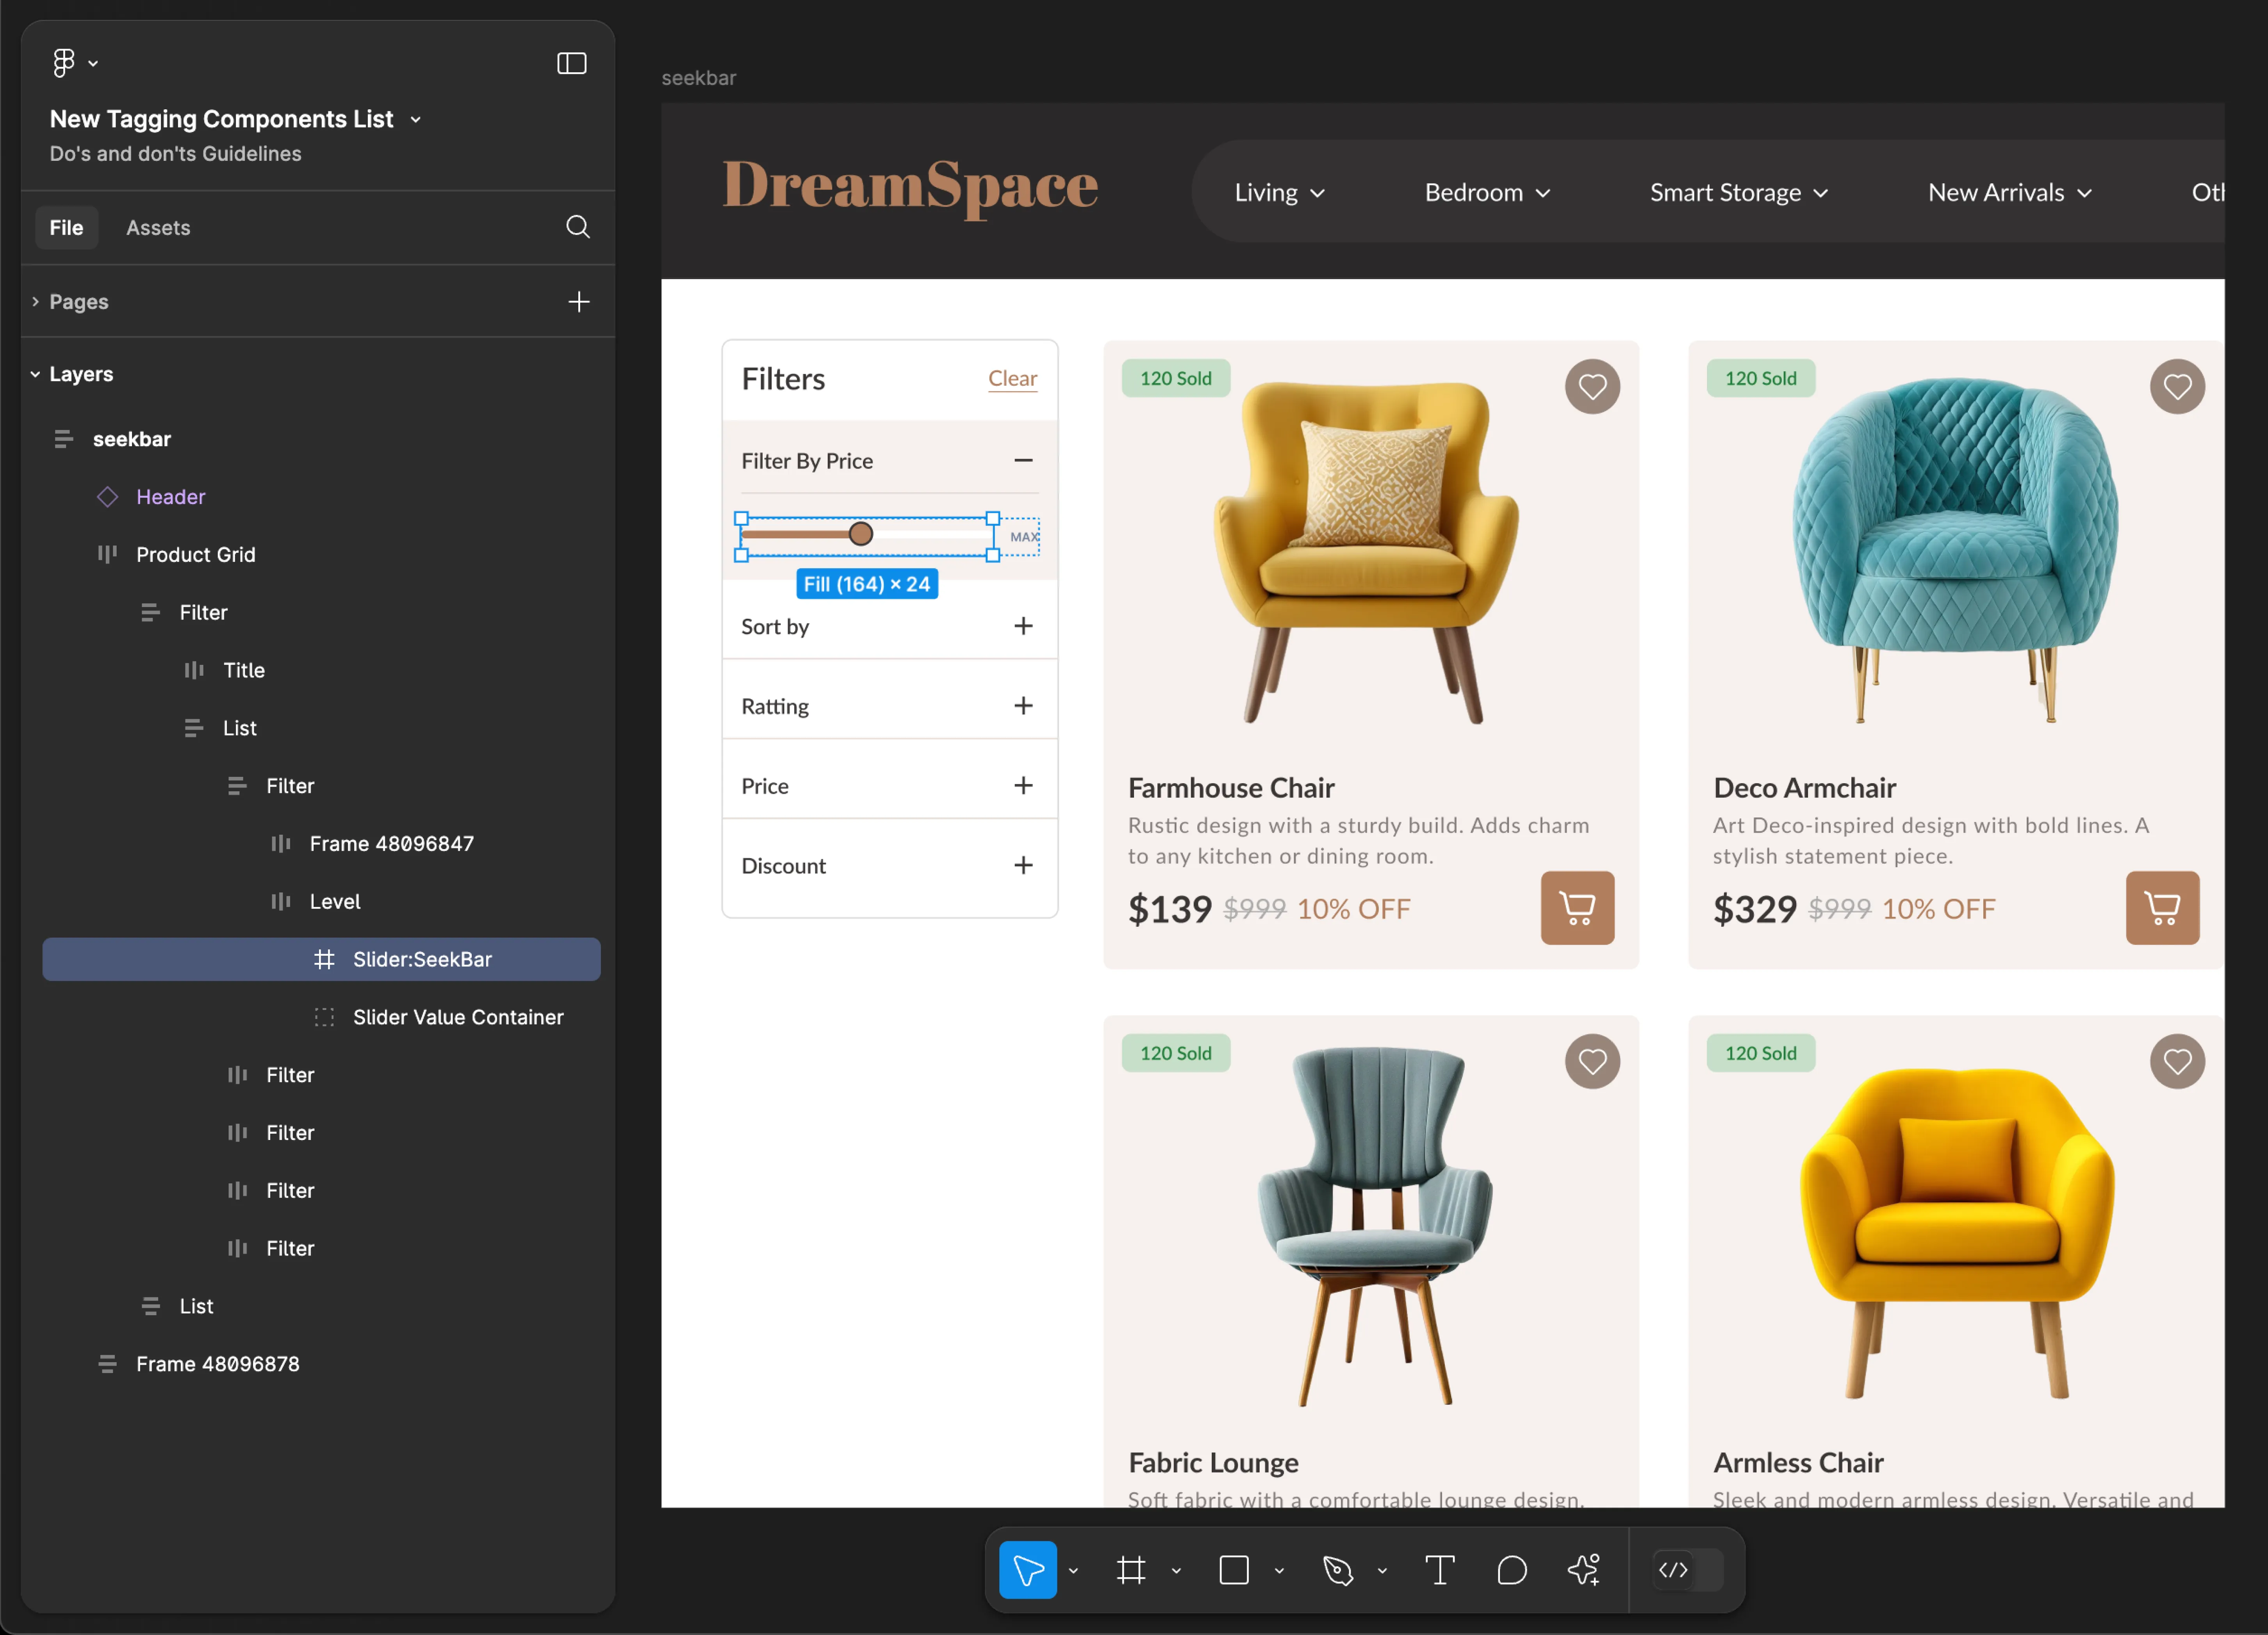Expand the Price filter
The image size is (2268, 1635).
point(1023,785)
